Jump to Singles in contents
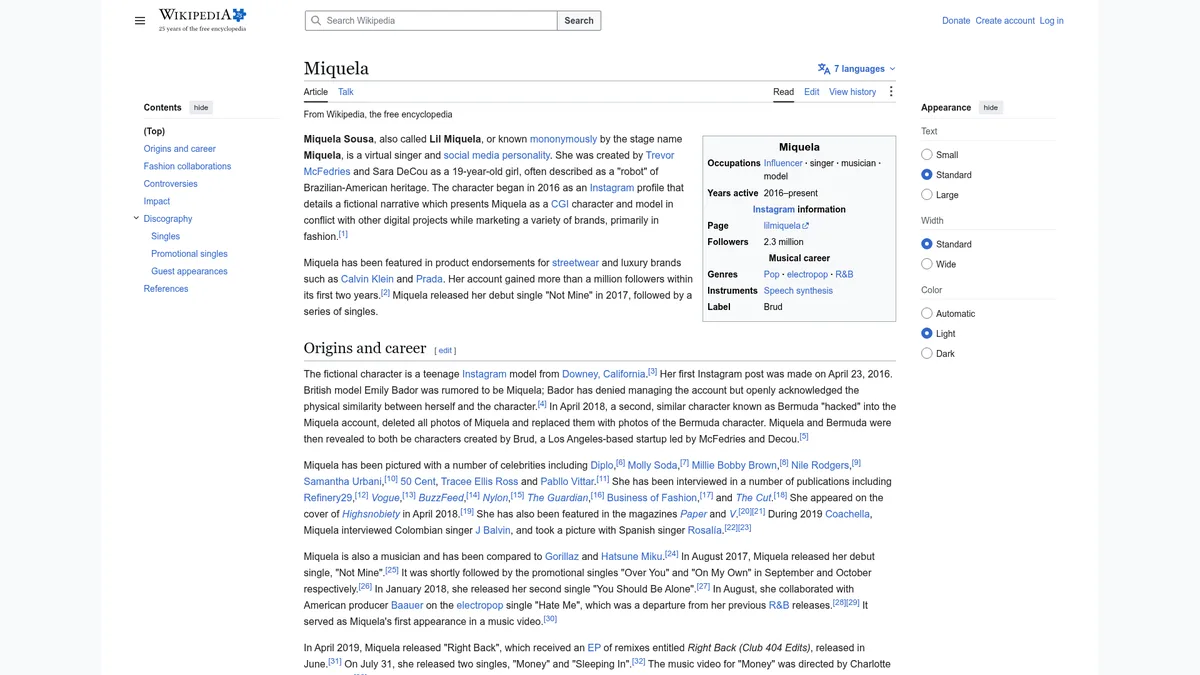This screenshot has width=1200, height=675. (x=166, y=236)
